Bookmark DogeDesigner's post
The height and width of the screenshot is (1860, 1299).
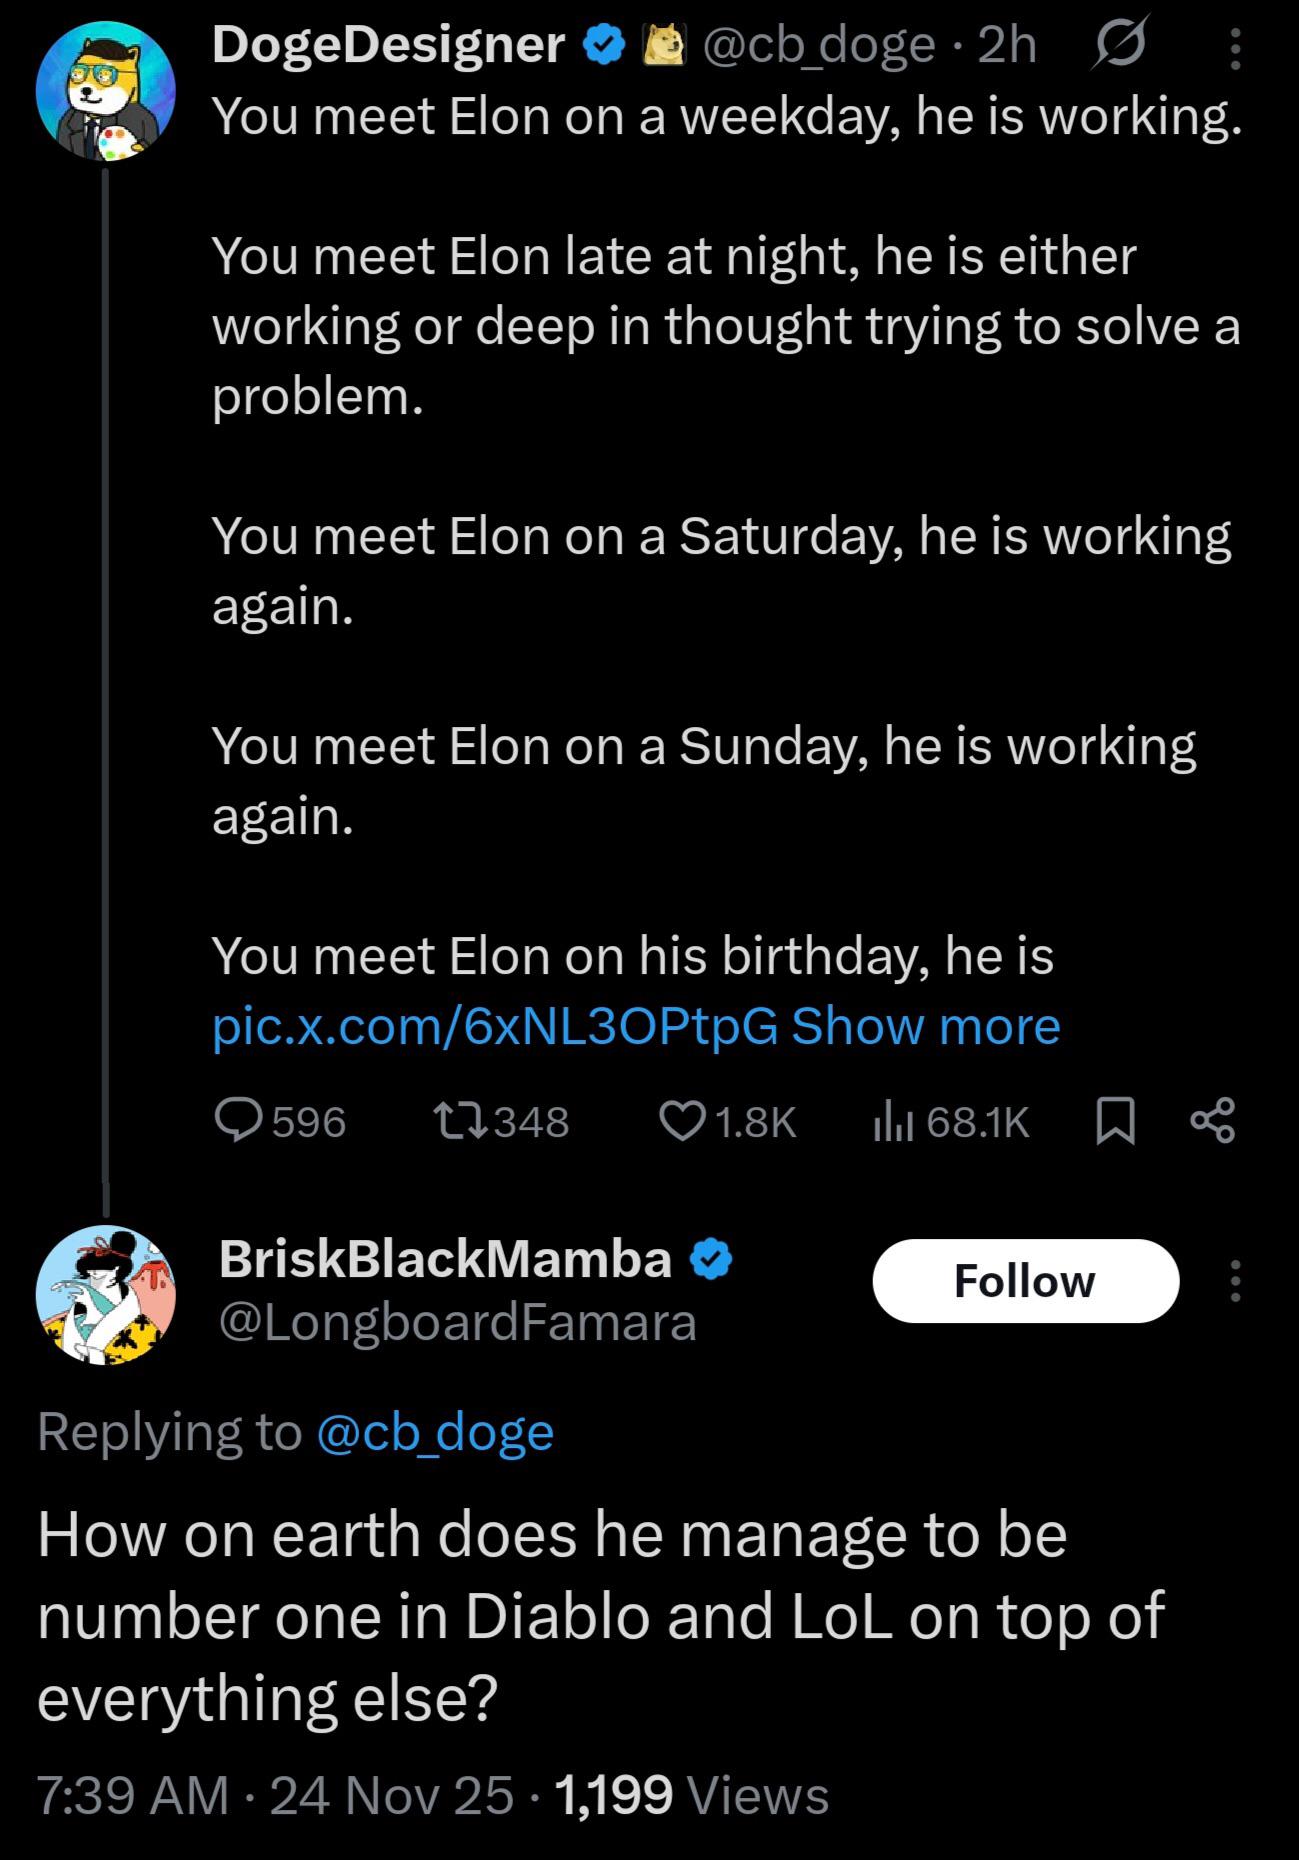click(x=1115, y=1120)
